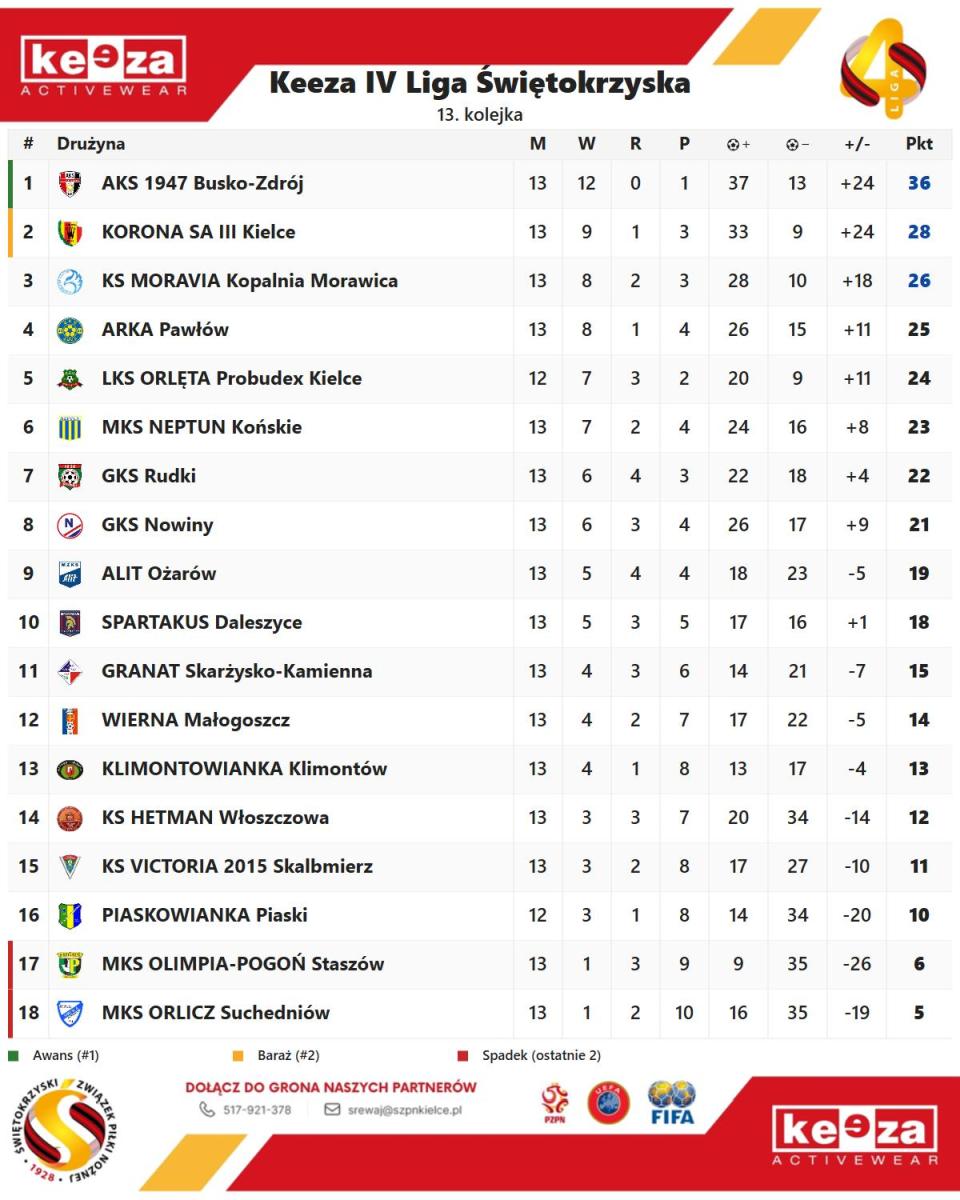The image size is (960, 1200).
Task: Click the PZPN logo in the footer
Action: (555, 1103)
